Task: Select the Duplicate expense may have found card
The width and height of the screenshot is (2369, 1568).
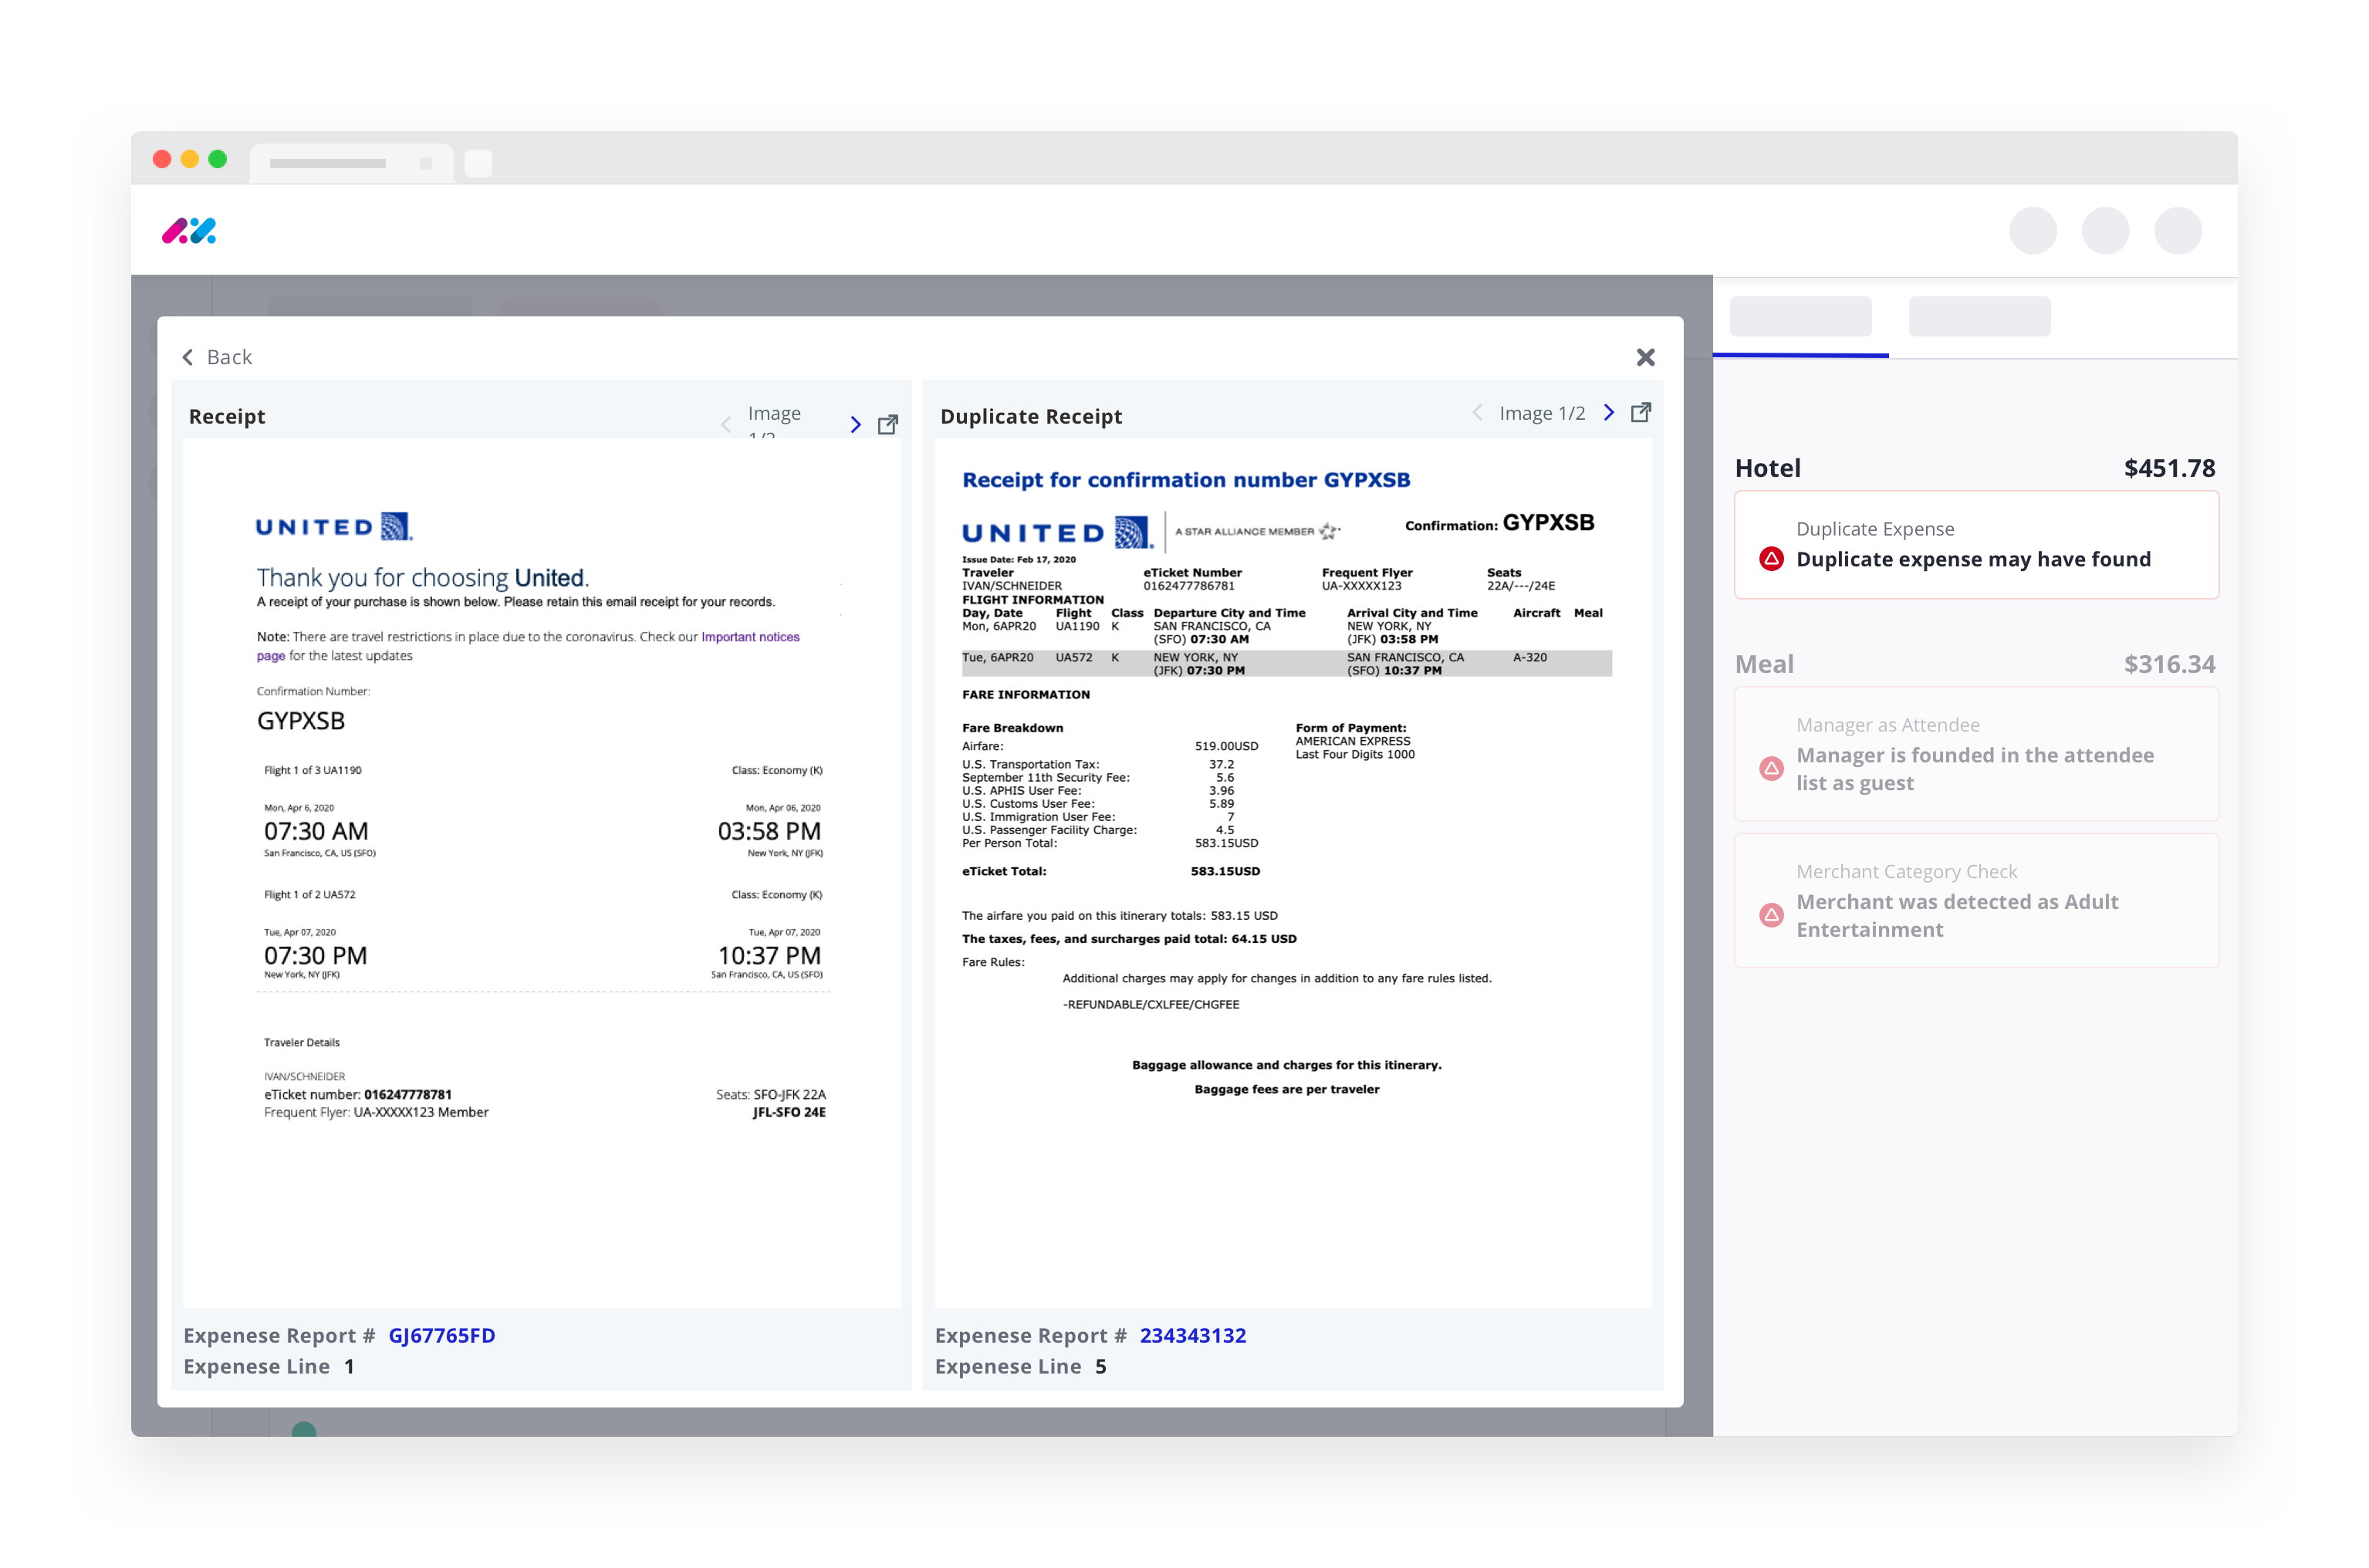Action: 1975,544
